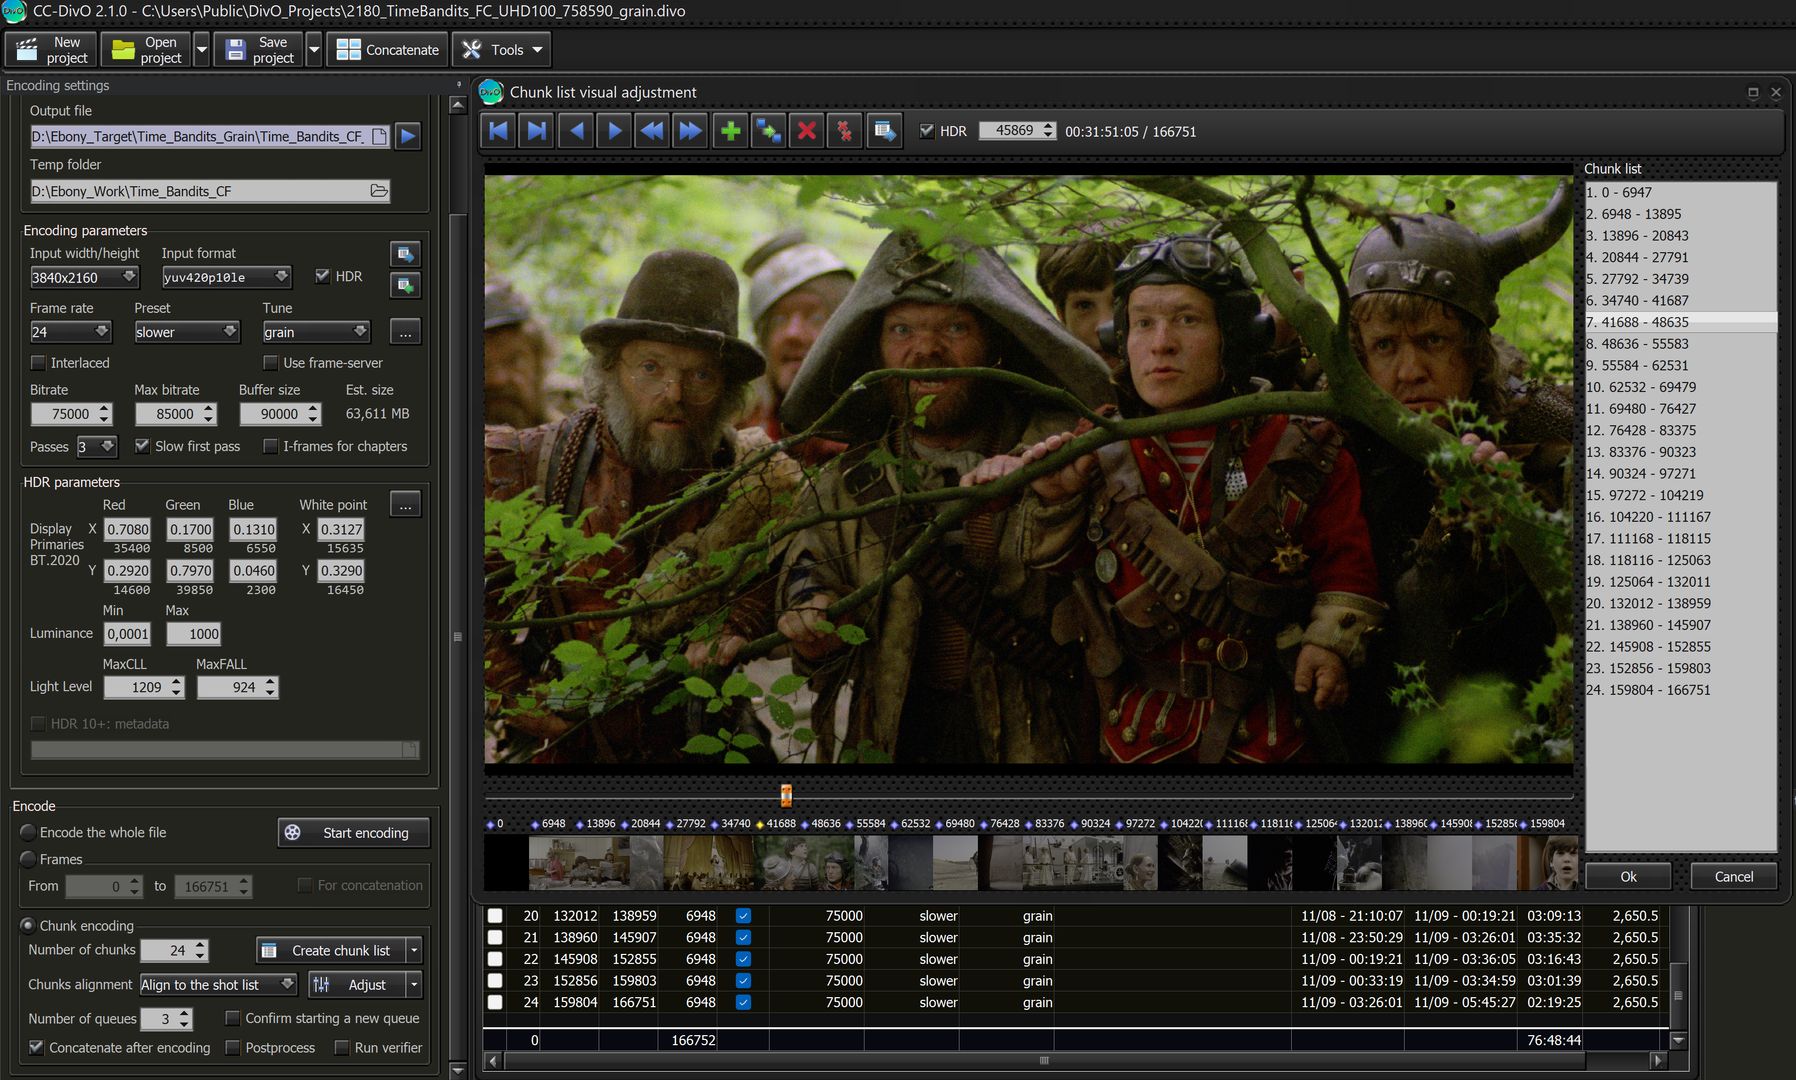
Task: Cancel the chunk adjustment dialog
Action: click(1734, 876)
